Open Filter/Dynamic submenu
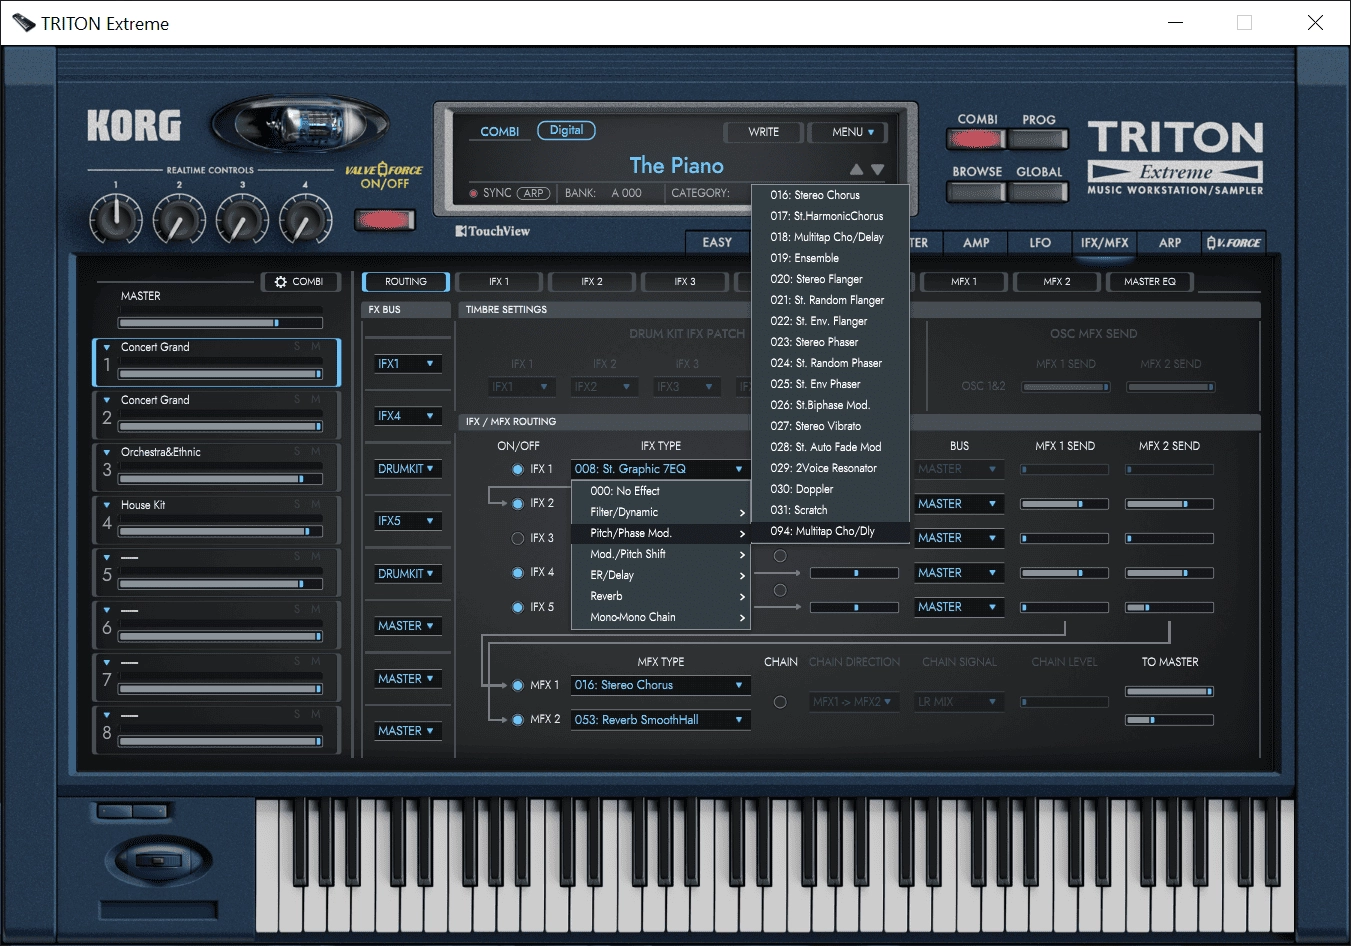The width and height of the screenshot is (1351, 946). click(661, 512)
